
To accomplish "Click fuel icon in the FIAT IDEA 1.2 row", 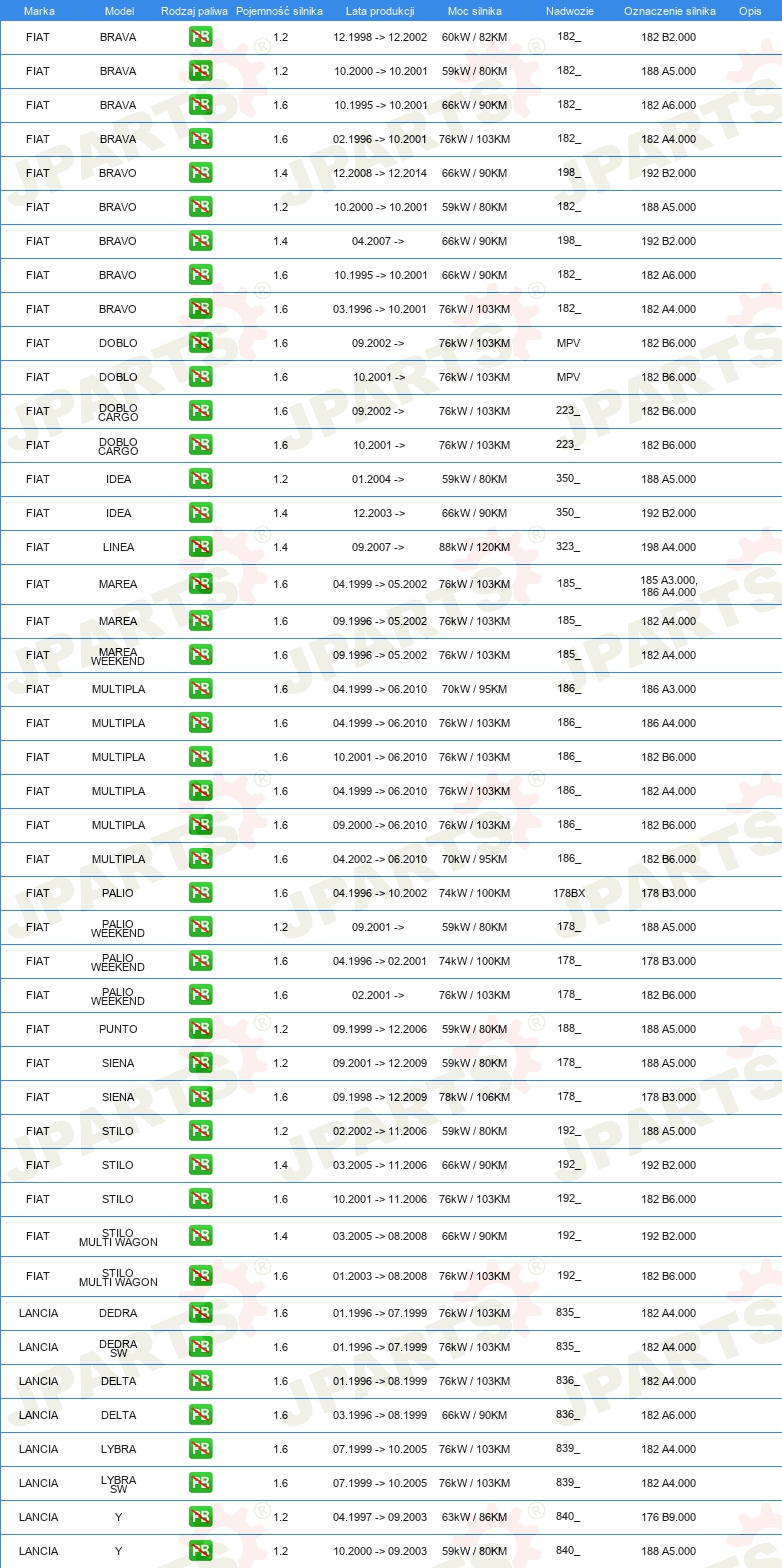I will pyautogui.click(x=200, y=479).
